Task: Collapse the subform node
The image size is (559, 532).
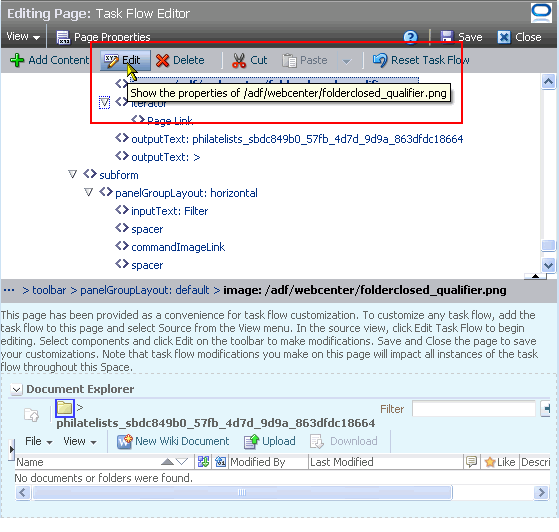Action: tap(72, 174)
